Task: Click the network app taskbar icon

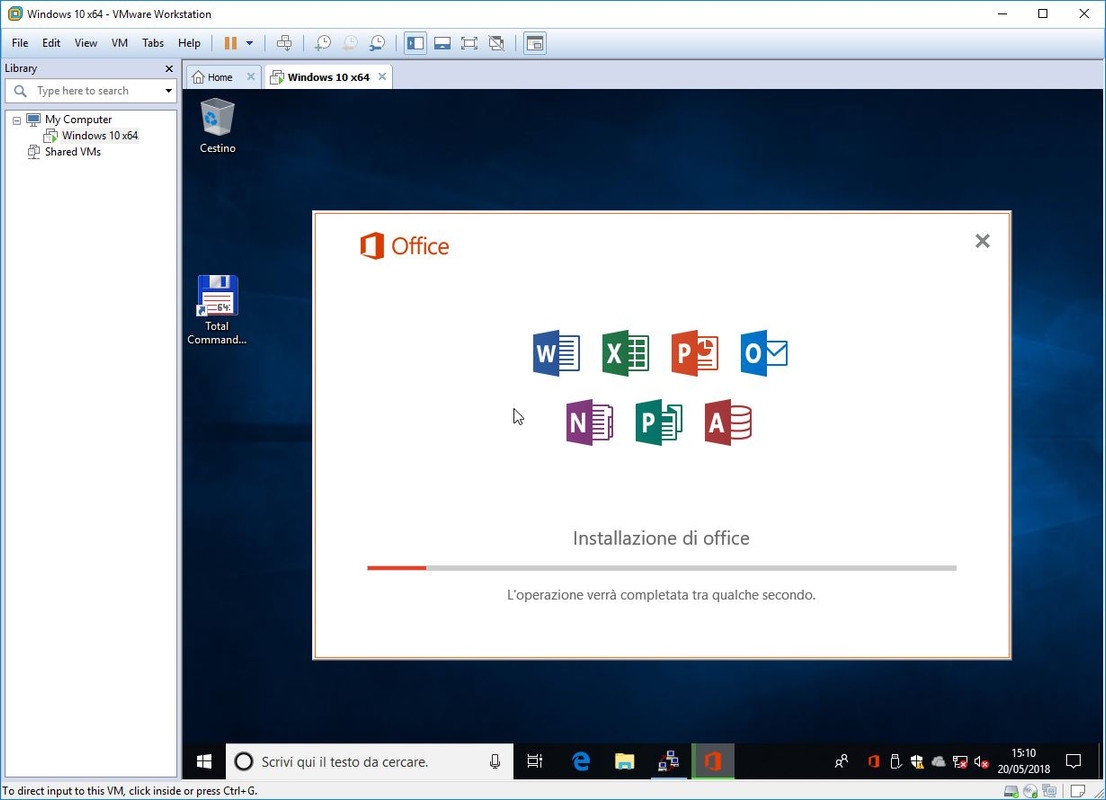Action: click(669, 761)
